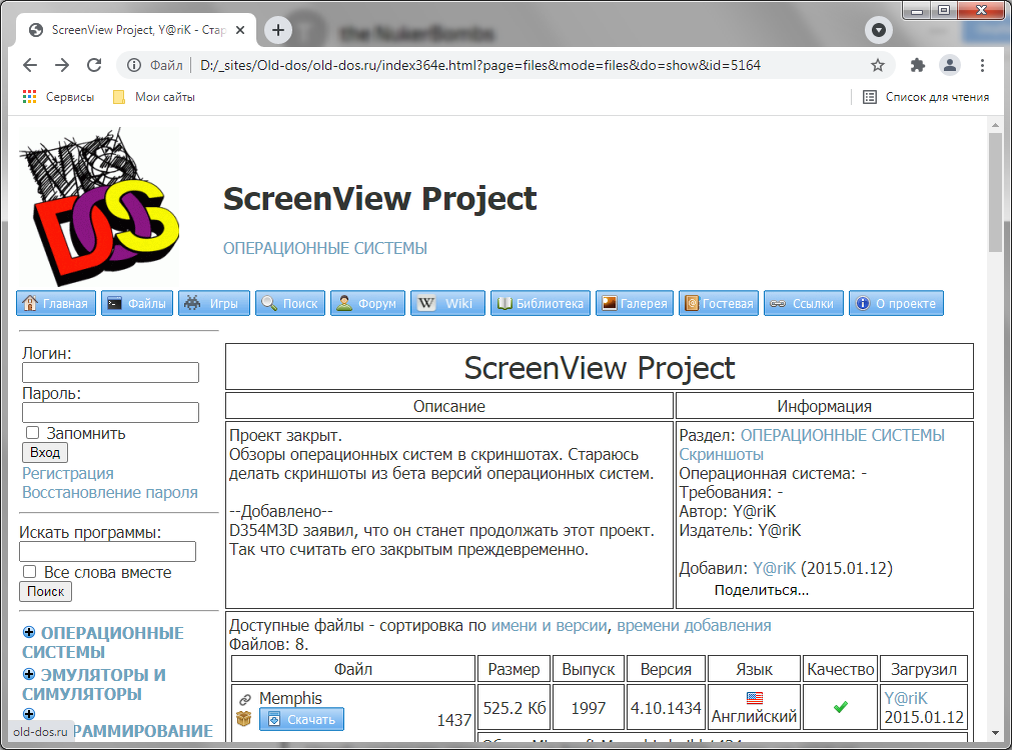Open Ссылки navigation button
This screenshot has width=1012, height=750.
point(804,303)
